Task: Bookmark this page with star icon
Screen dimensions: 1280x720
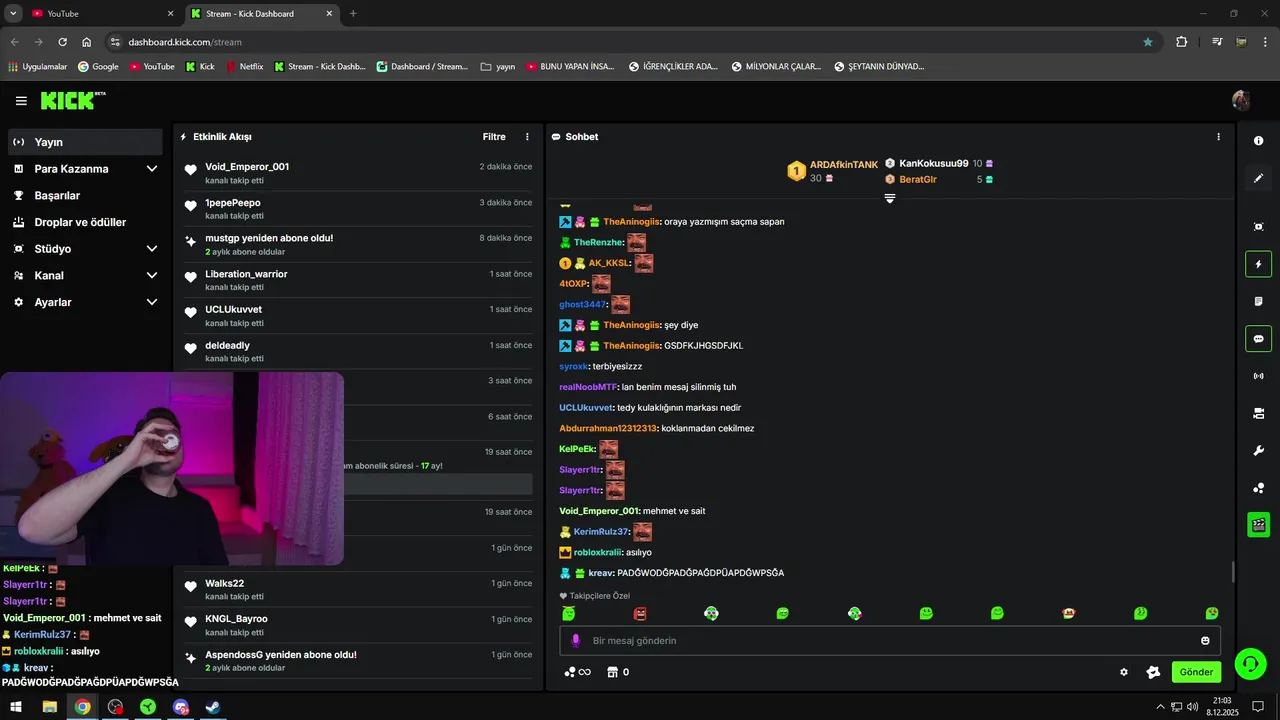Action: point(1148,42)
